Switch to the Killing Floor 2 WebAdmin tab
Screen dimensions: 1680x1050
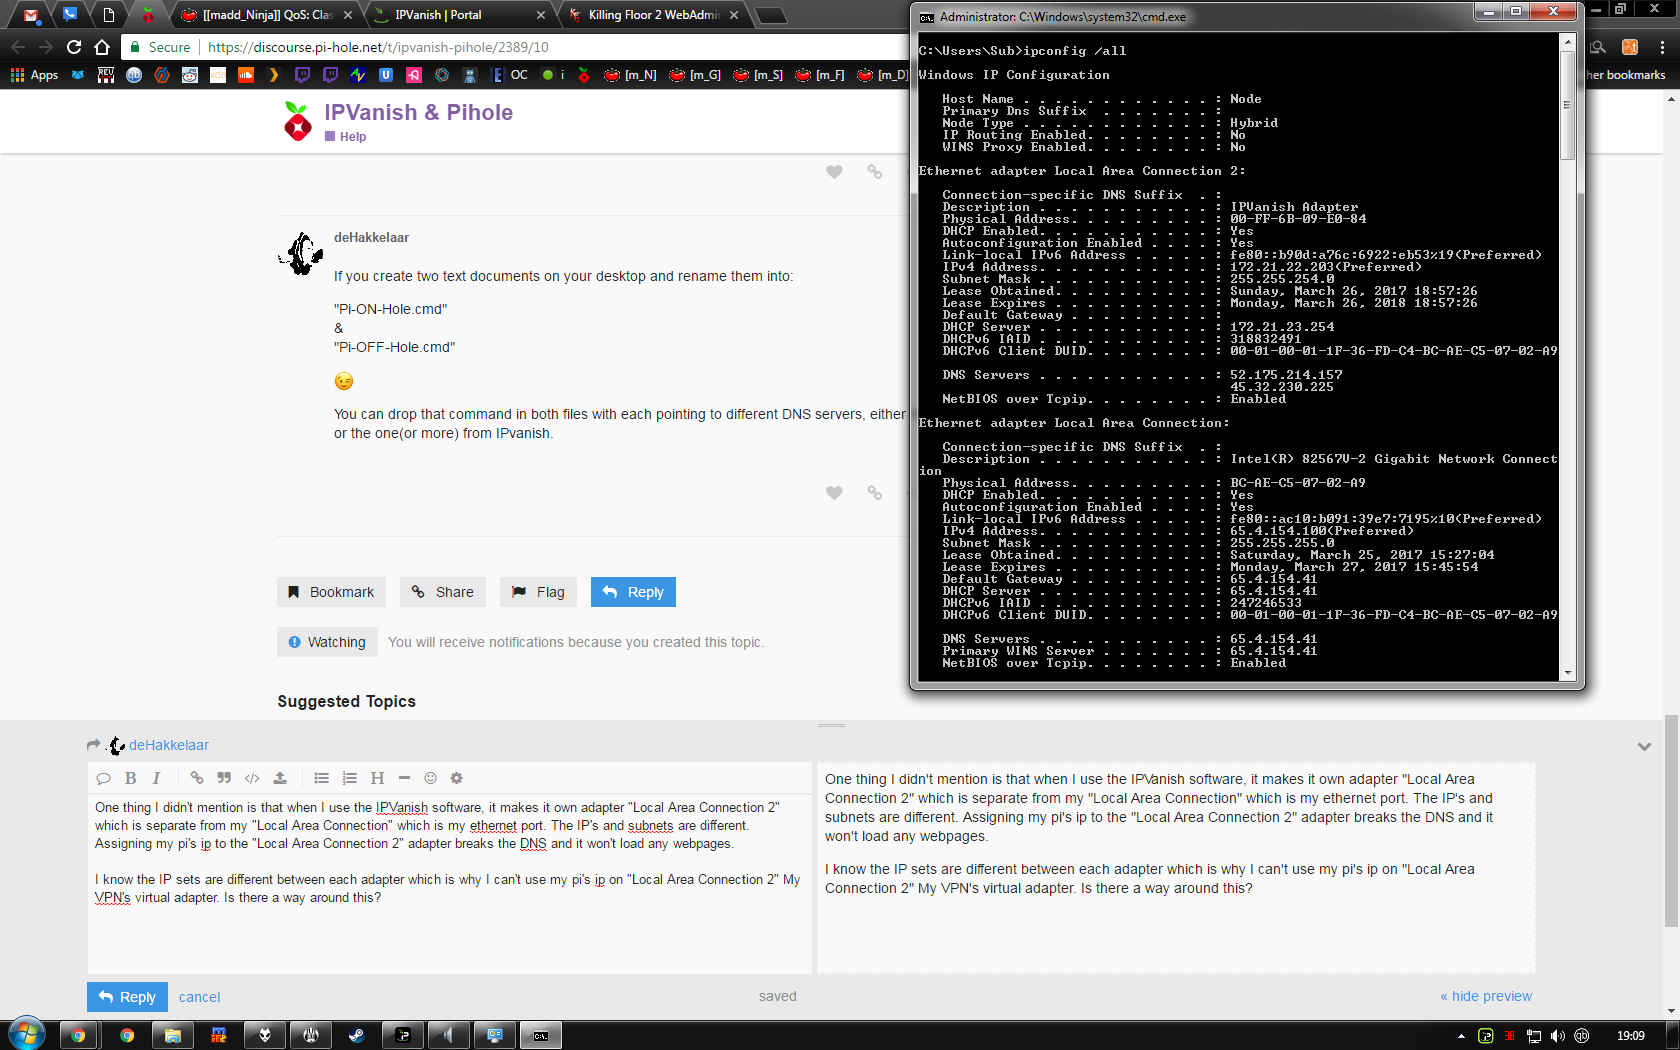click(x=654, y=15)
